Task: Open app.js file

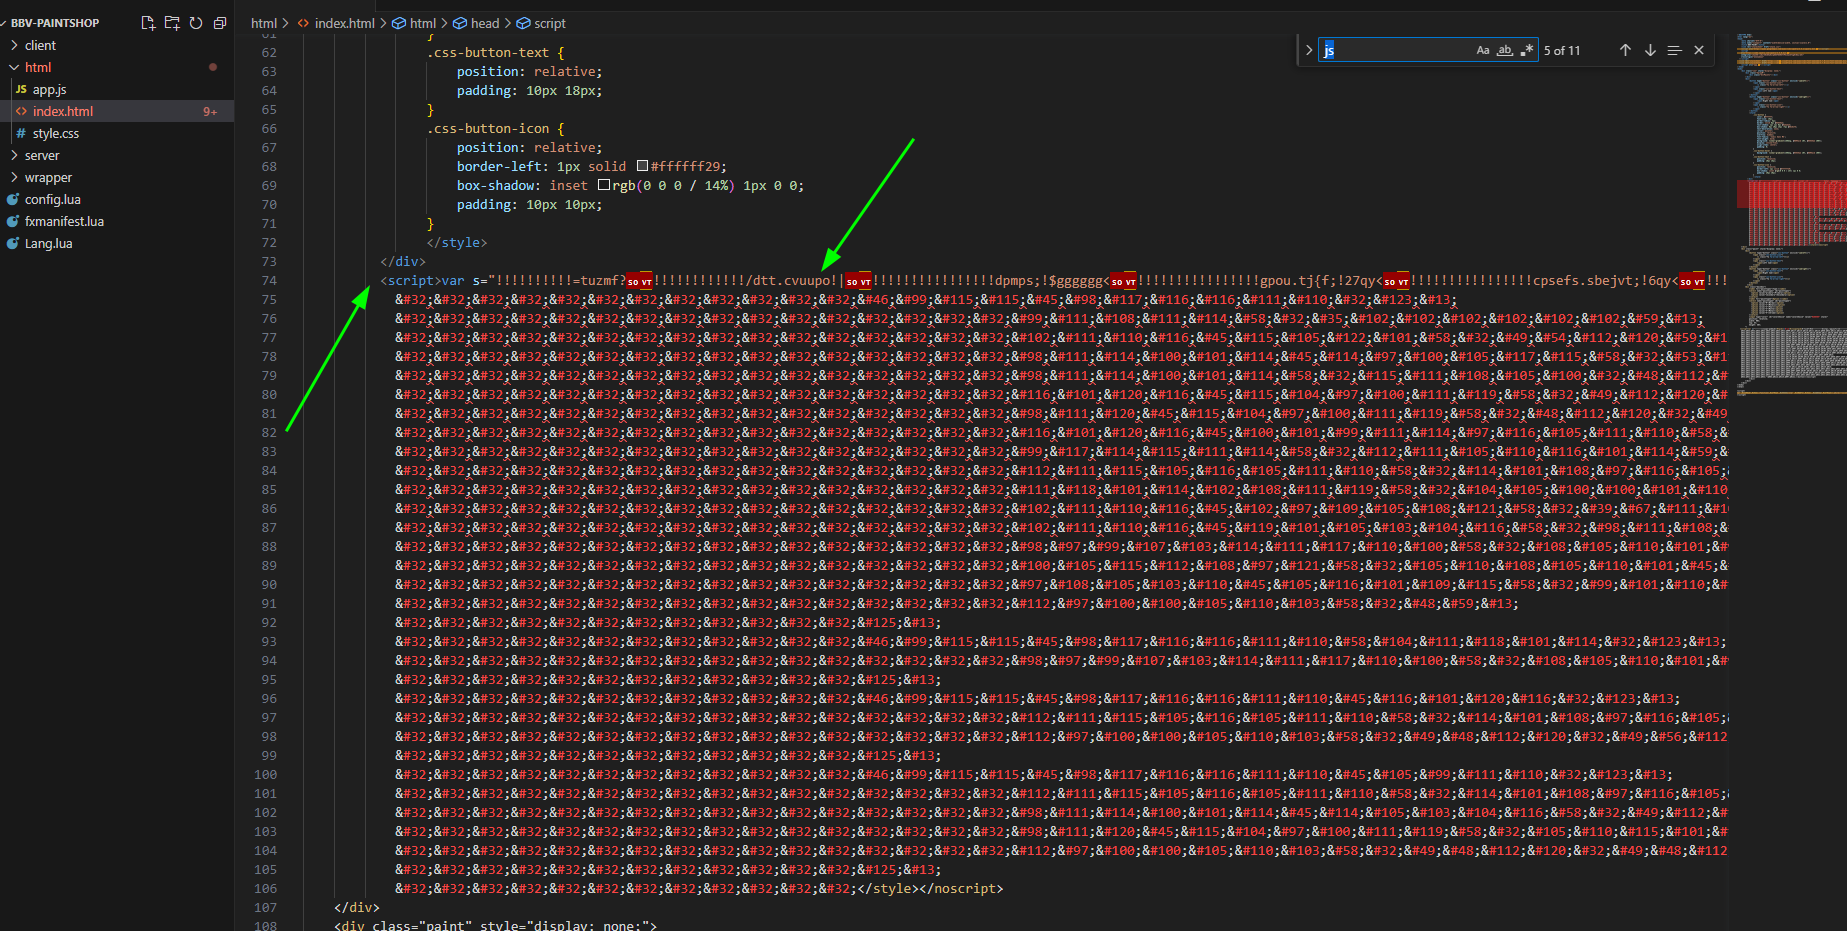Action: coord(49,89)
